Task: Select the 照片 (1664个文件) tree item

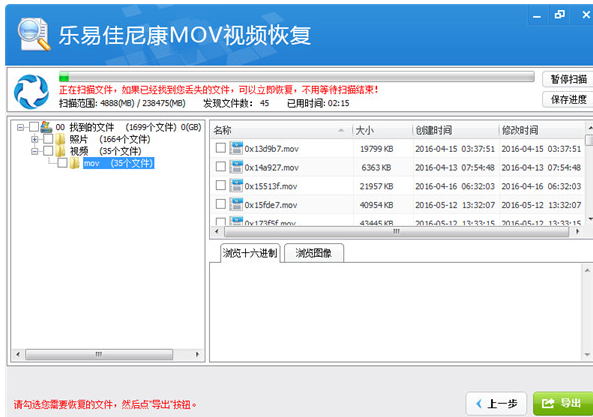Action: pos(110,139)
